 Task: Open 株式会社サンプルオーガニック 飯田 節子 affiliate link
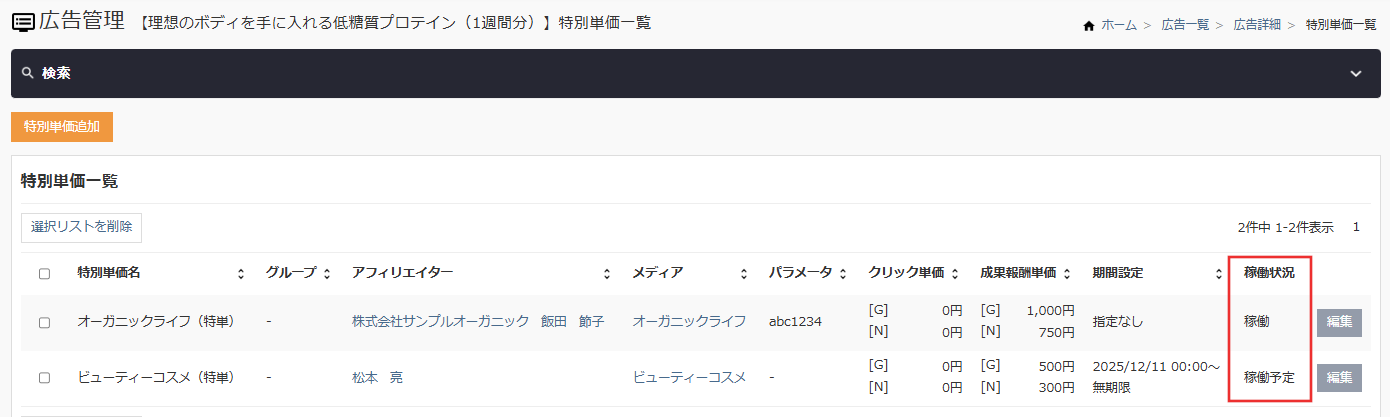click(x=478, y=322)
